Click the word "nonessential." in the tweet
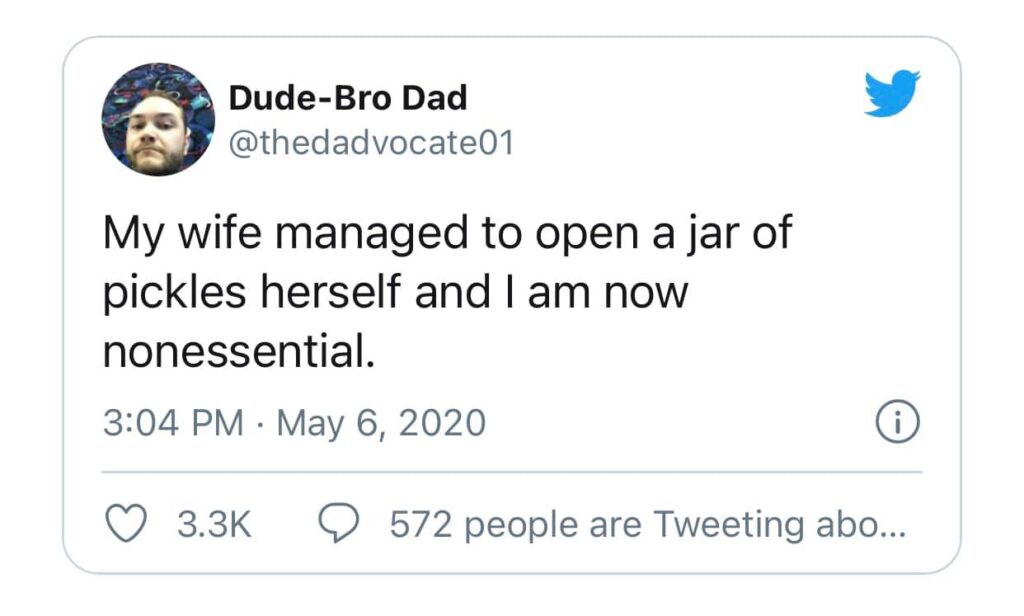This screenshot has width=1024, height=616. pyautogui.click(x=238, y=354)
